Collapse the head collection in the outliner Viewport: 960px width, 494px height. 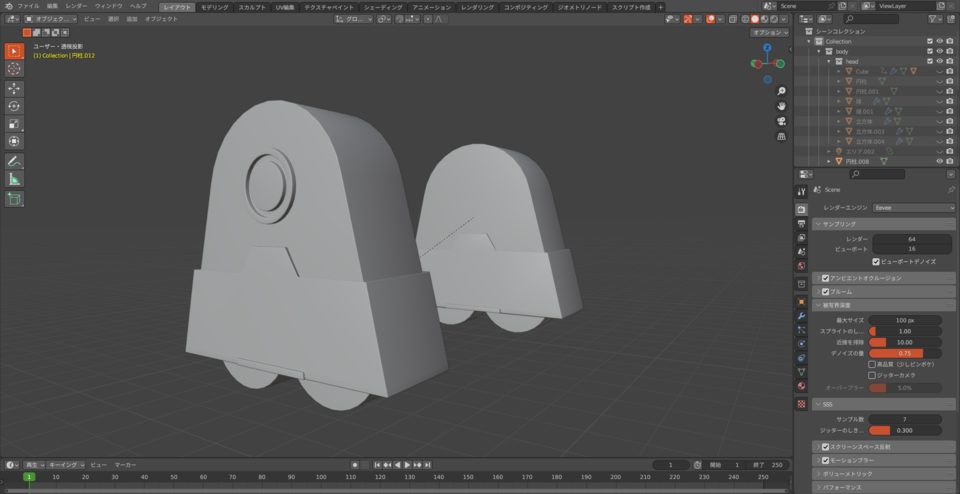829,61
